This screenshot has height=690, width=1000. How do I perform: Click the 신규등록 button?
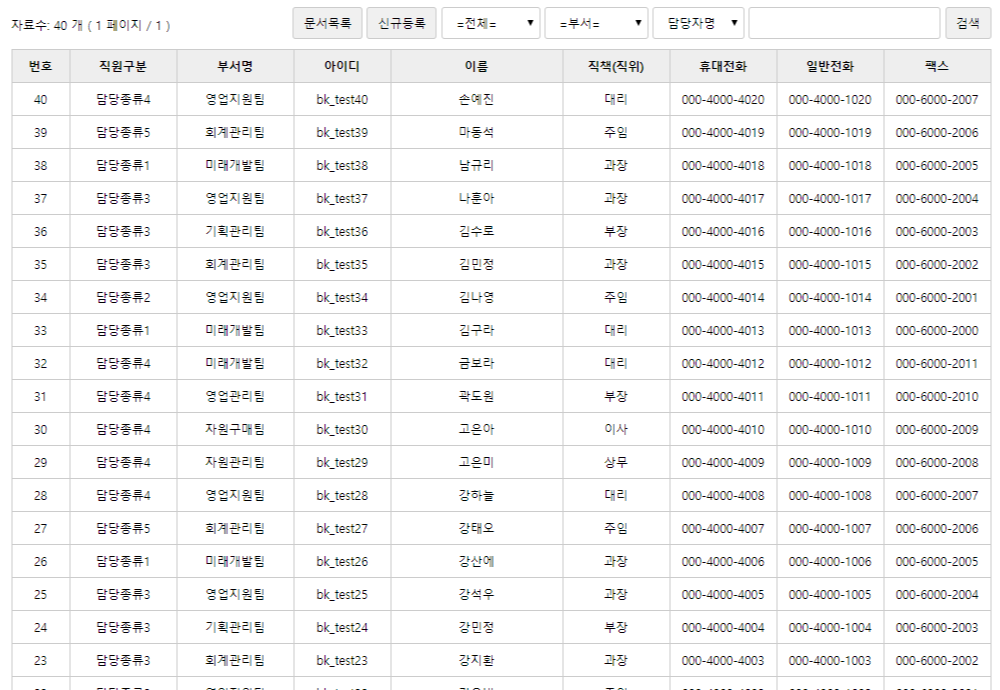(x=401, y=23)
